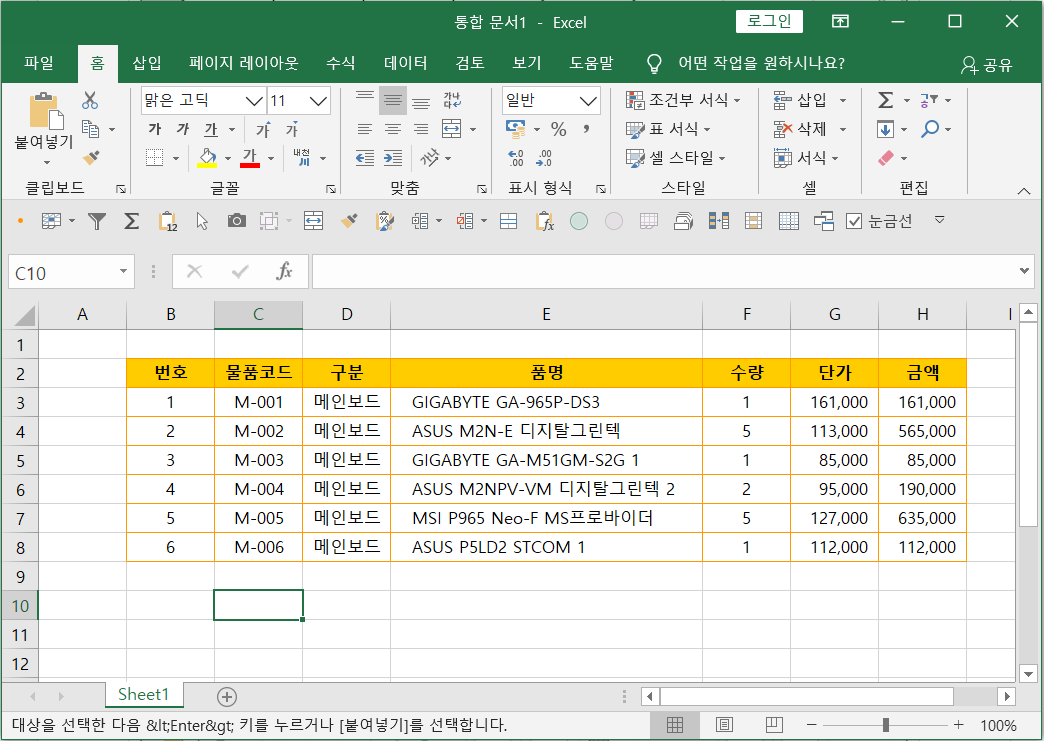The width and height of the screenshot is (1044, 741).
Task: Switch to 페이지 레이아웃 tab
Action: coord(244,63)
